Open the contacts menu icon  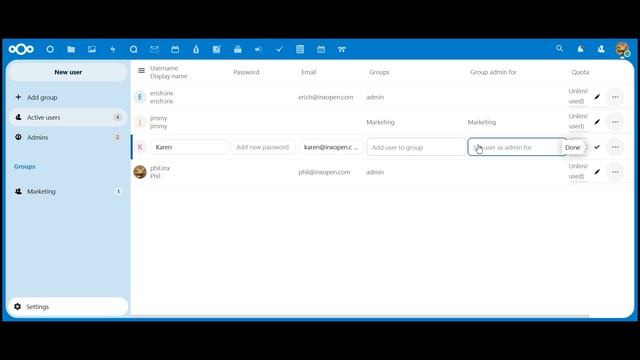[601, 49]
